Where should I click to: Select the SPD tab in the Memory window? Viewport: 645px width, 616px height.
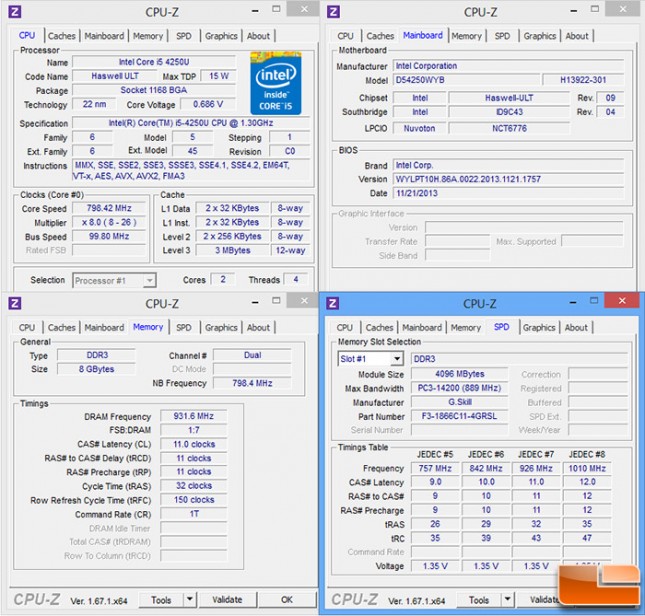point(183,328)
